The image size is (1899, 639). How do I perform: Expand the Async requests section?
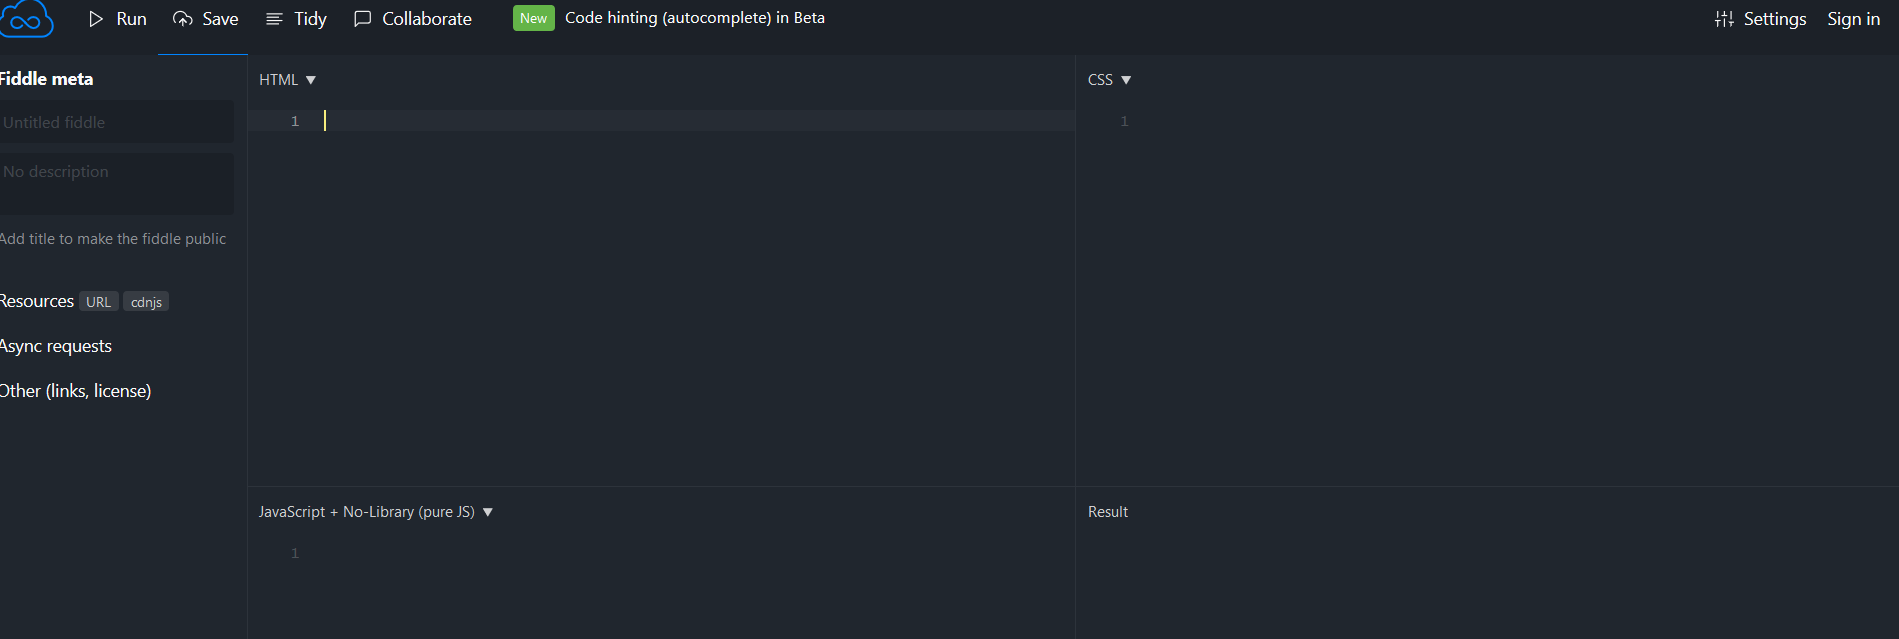pos(56,346)
